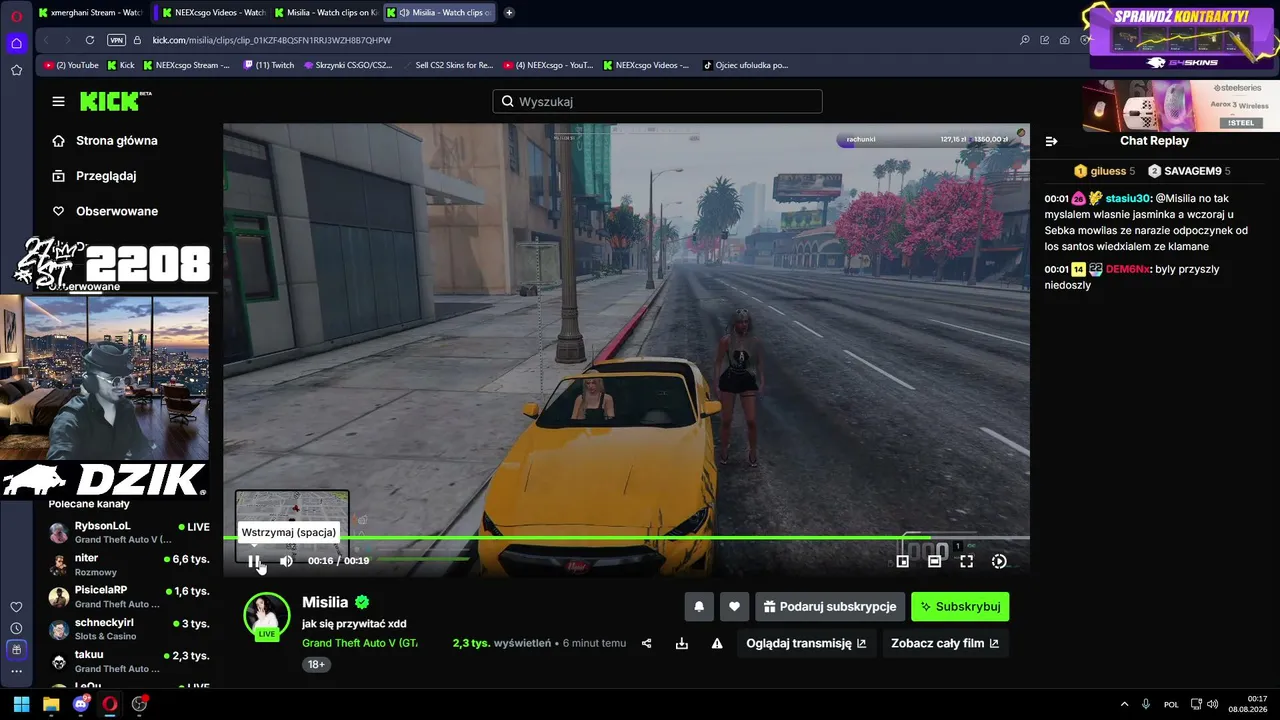This screenshot has height=720, width=1280.
Task: Open Opera sidebar heart icon
Action: [16, 607]
